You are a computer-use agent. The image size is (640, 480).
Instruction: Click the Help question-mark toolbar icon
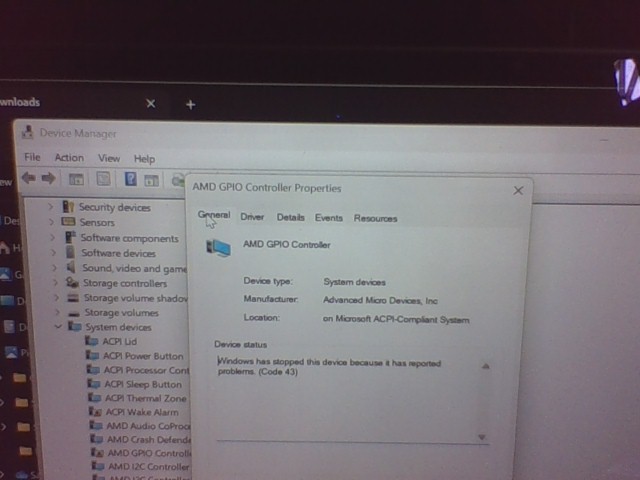point(130,179)
